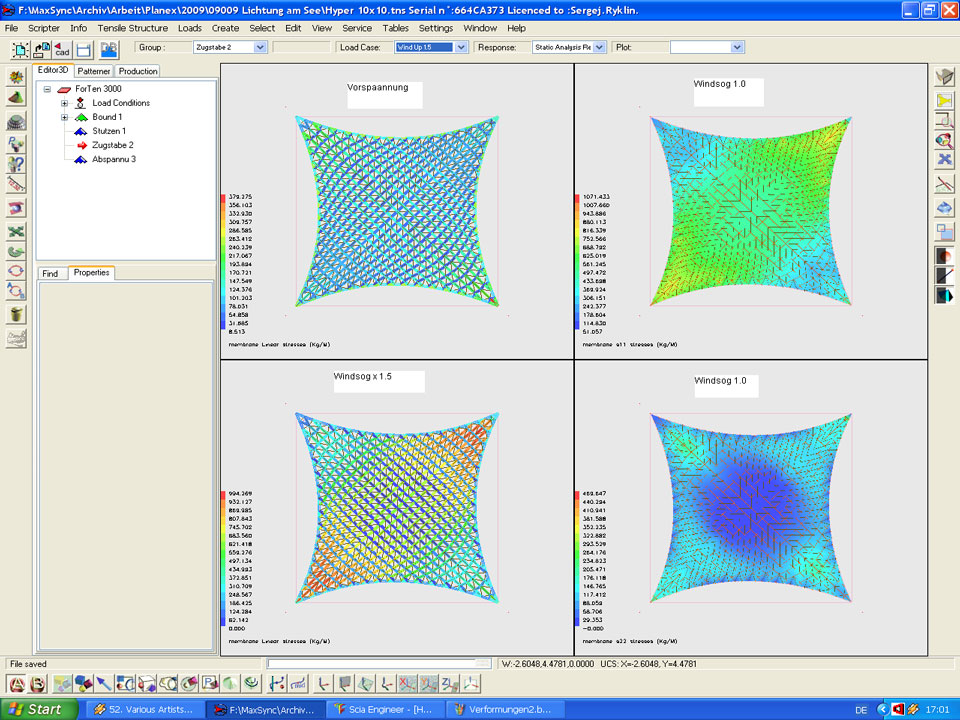The image size is (960, 720).
Task: Switch to the Patterner tab
Action: pos(94,71)
